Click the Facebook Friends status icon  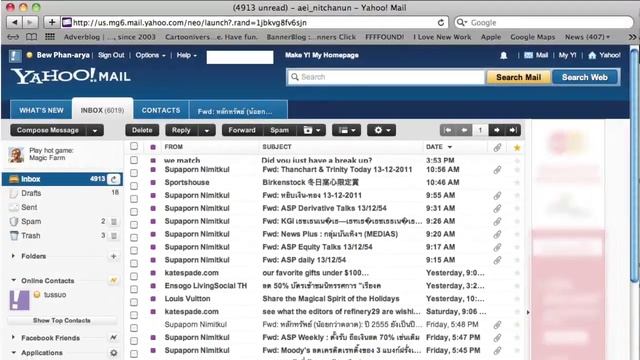tap(113, 338)
